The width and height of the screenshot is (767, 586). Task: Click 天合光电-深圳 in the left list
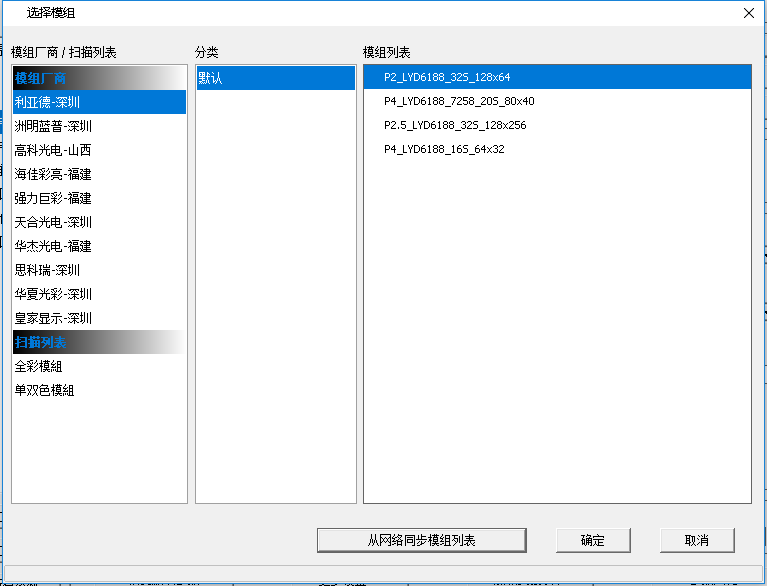[53, 222]
